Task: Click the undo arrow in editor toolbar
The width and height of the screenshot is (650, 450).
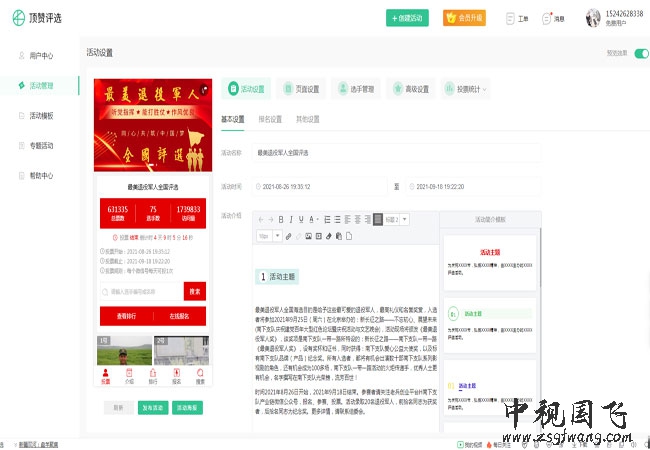Action: coord(259,219)
